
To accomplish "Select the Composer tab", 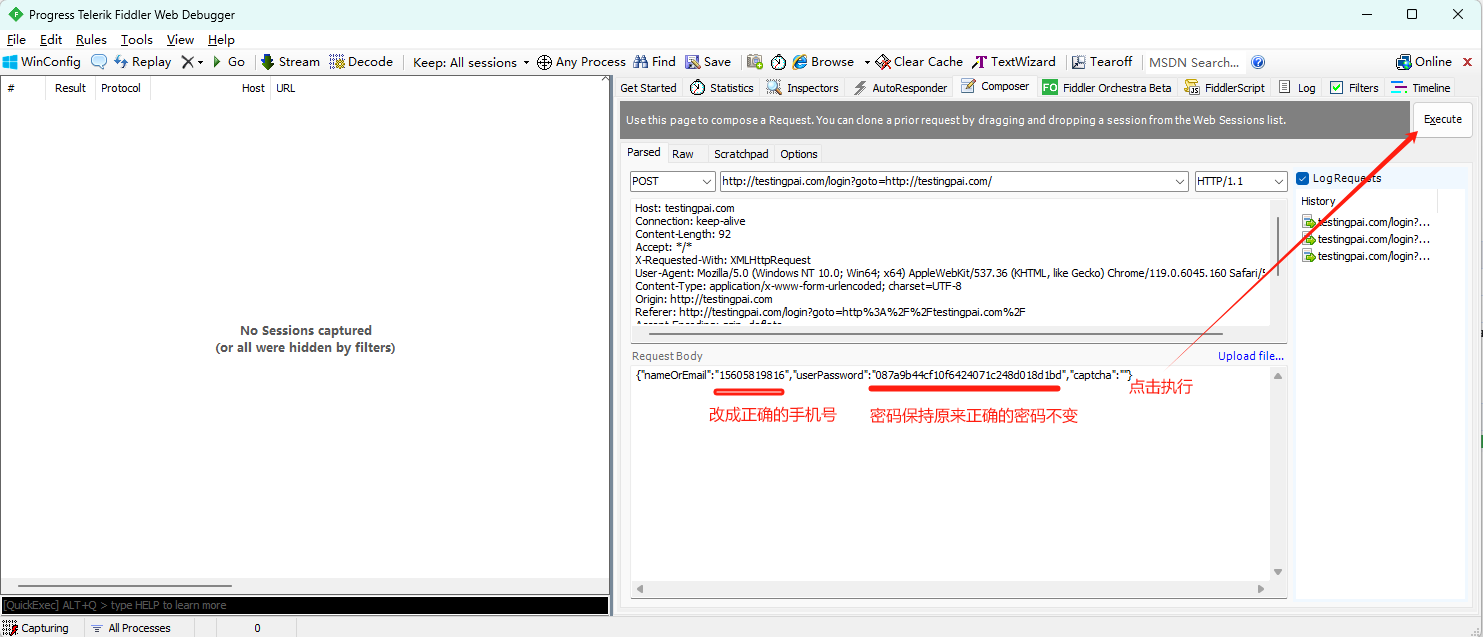I will click(995, 87).
